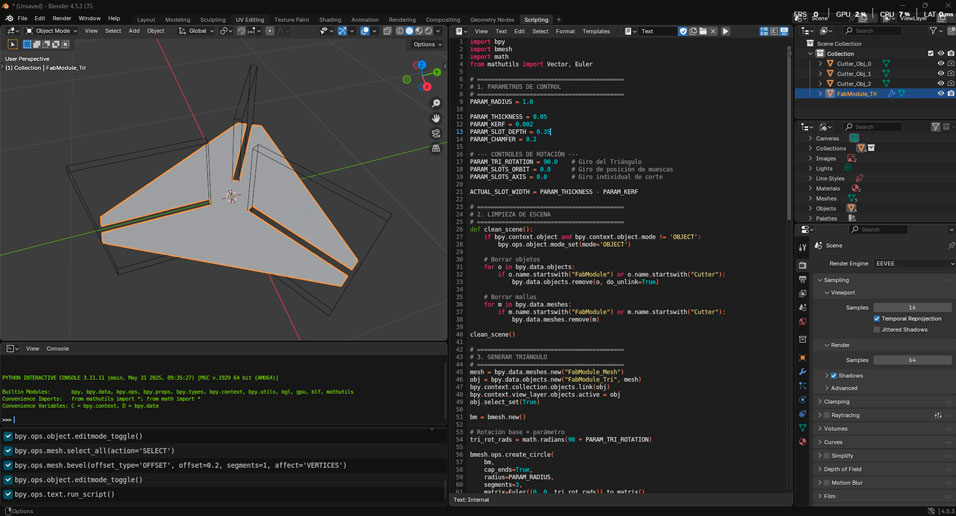Switch to the Geometry Nodes workspace tab
The image size is (956, 516).
[x=493, y=19]
